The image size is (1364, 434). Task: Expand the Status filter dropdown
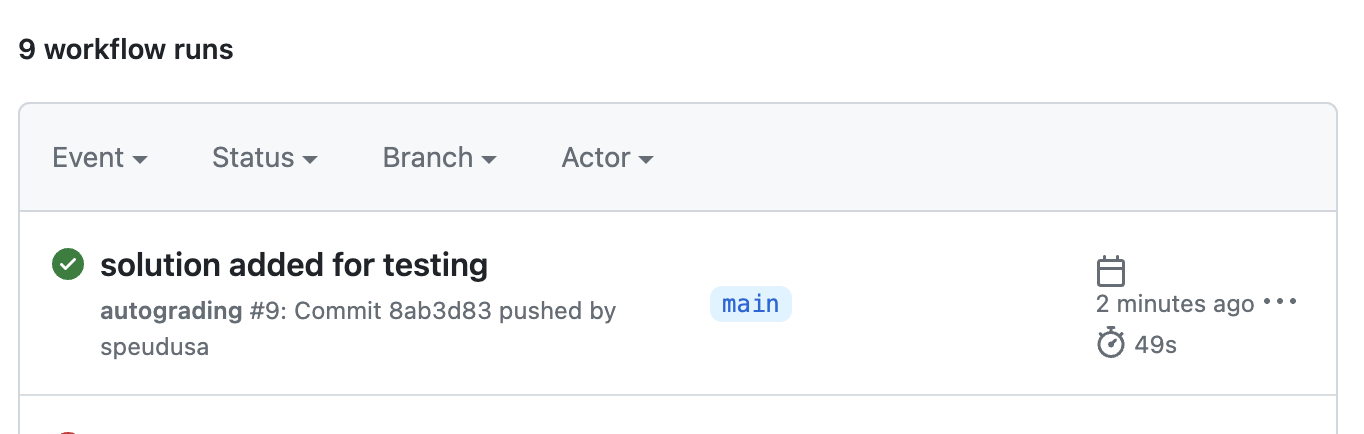[x=265, y=158]
